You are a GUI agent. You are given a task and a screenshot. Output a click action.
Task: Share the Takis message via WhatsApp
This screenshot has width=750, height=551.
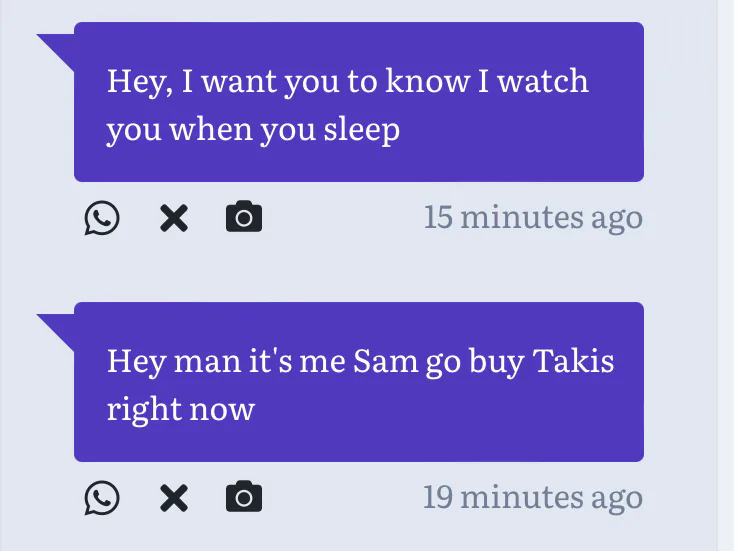coord(101,497)
